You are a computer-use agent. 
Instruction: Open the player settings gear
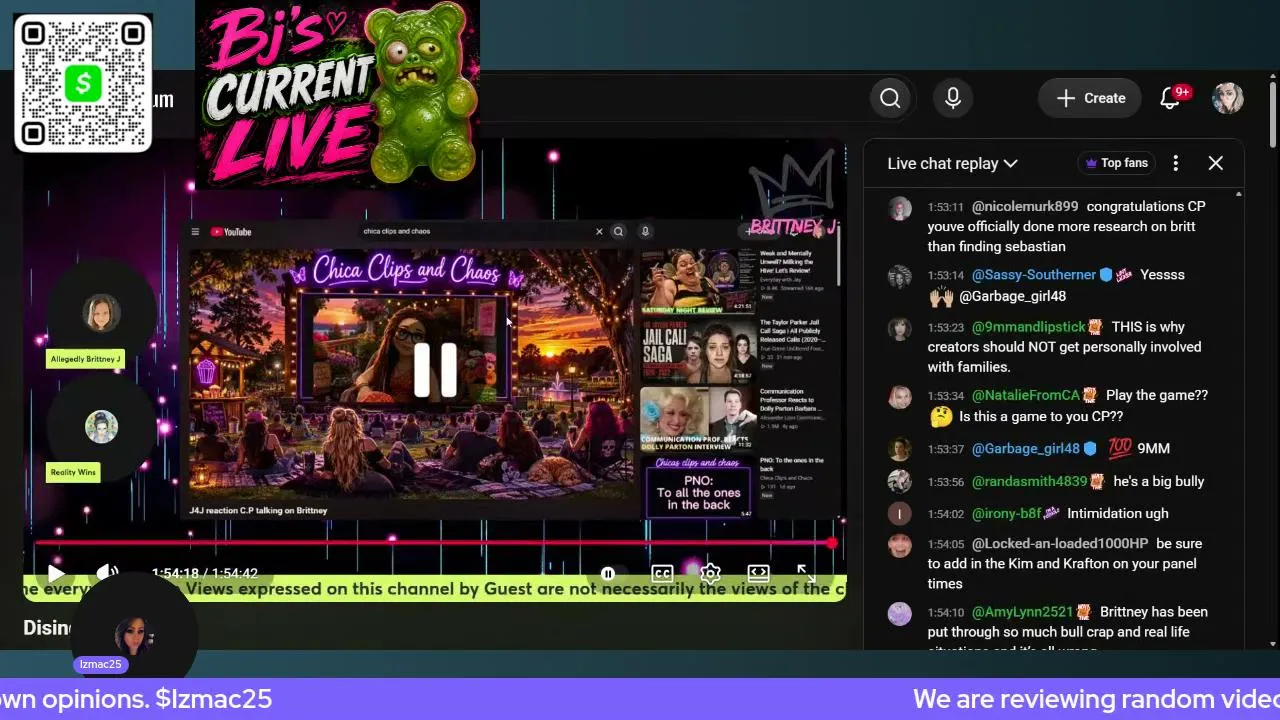[710, 573]
